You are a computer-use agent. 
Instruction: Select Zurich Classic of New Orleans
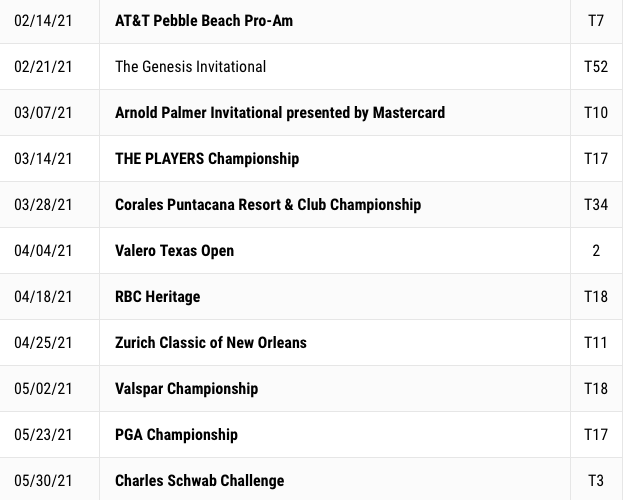211,343
